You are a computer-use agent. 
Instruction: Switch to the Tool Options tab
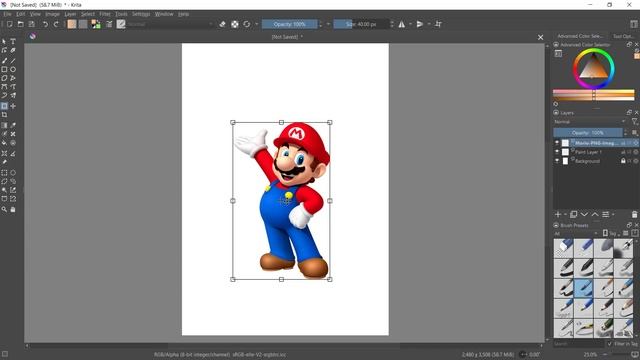coord(623,36)
